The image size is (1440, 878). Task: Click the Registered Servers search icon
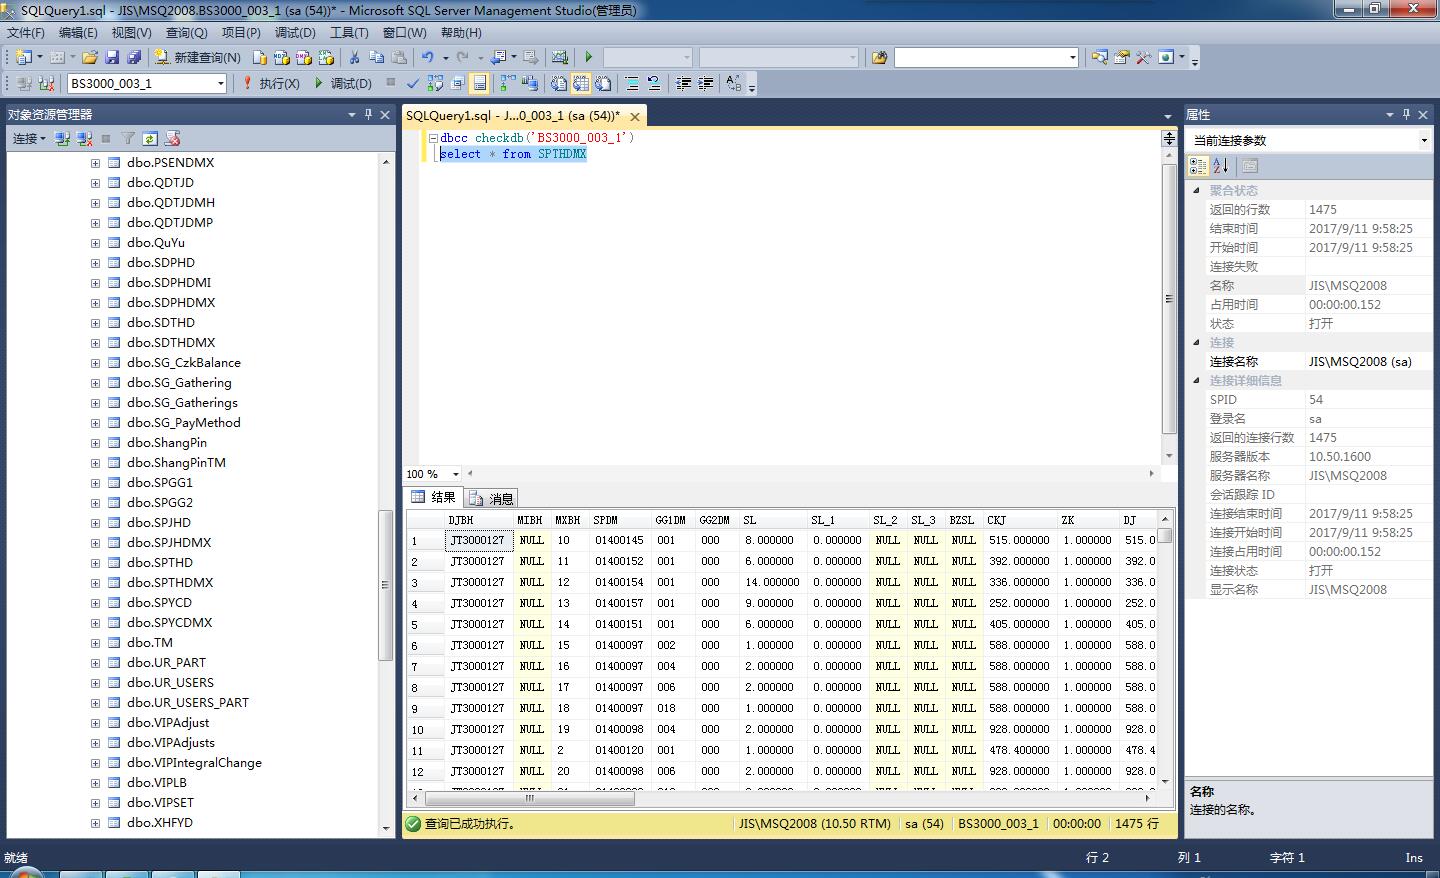tap(1100, 57)
